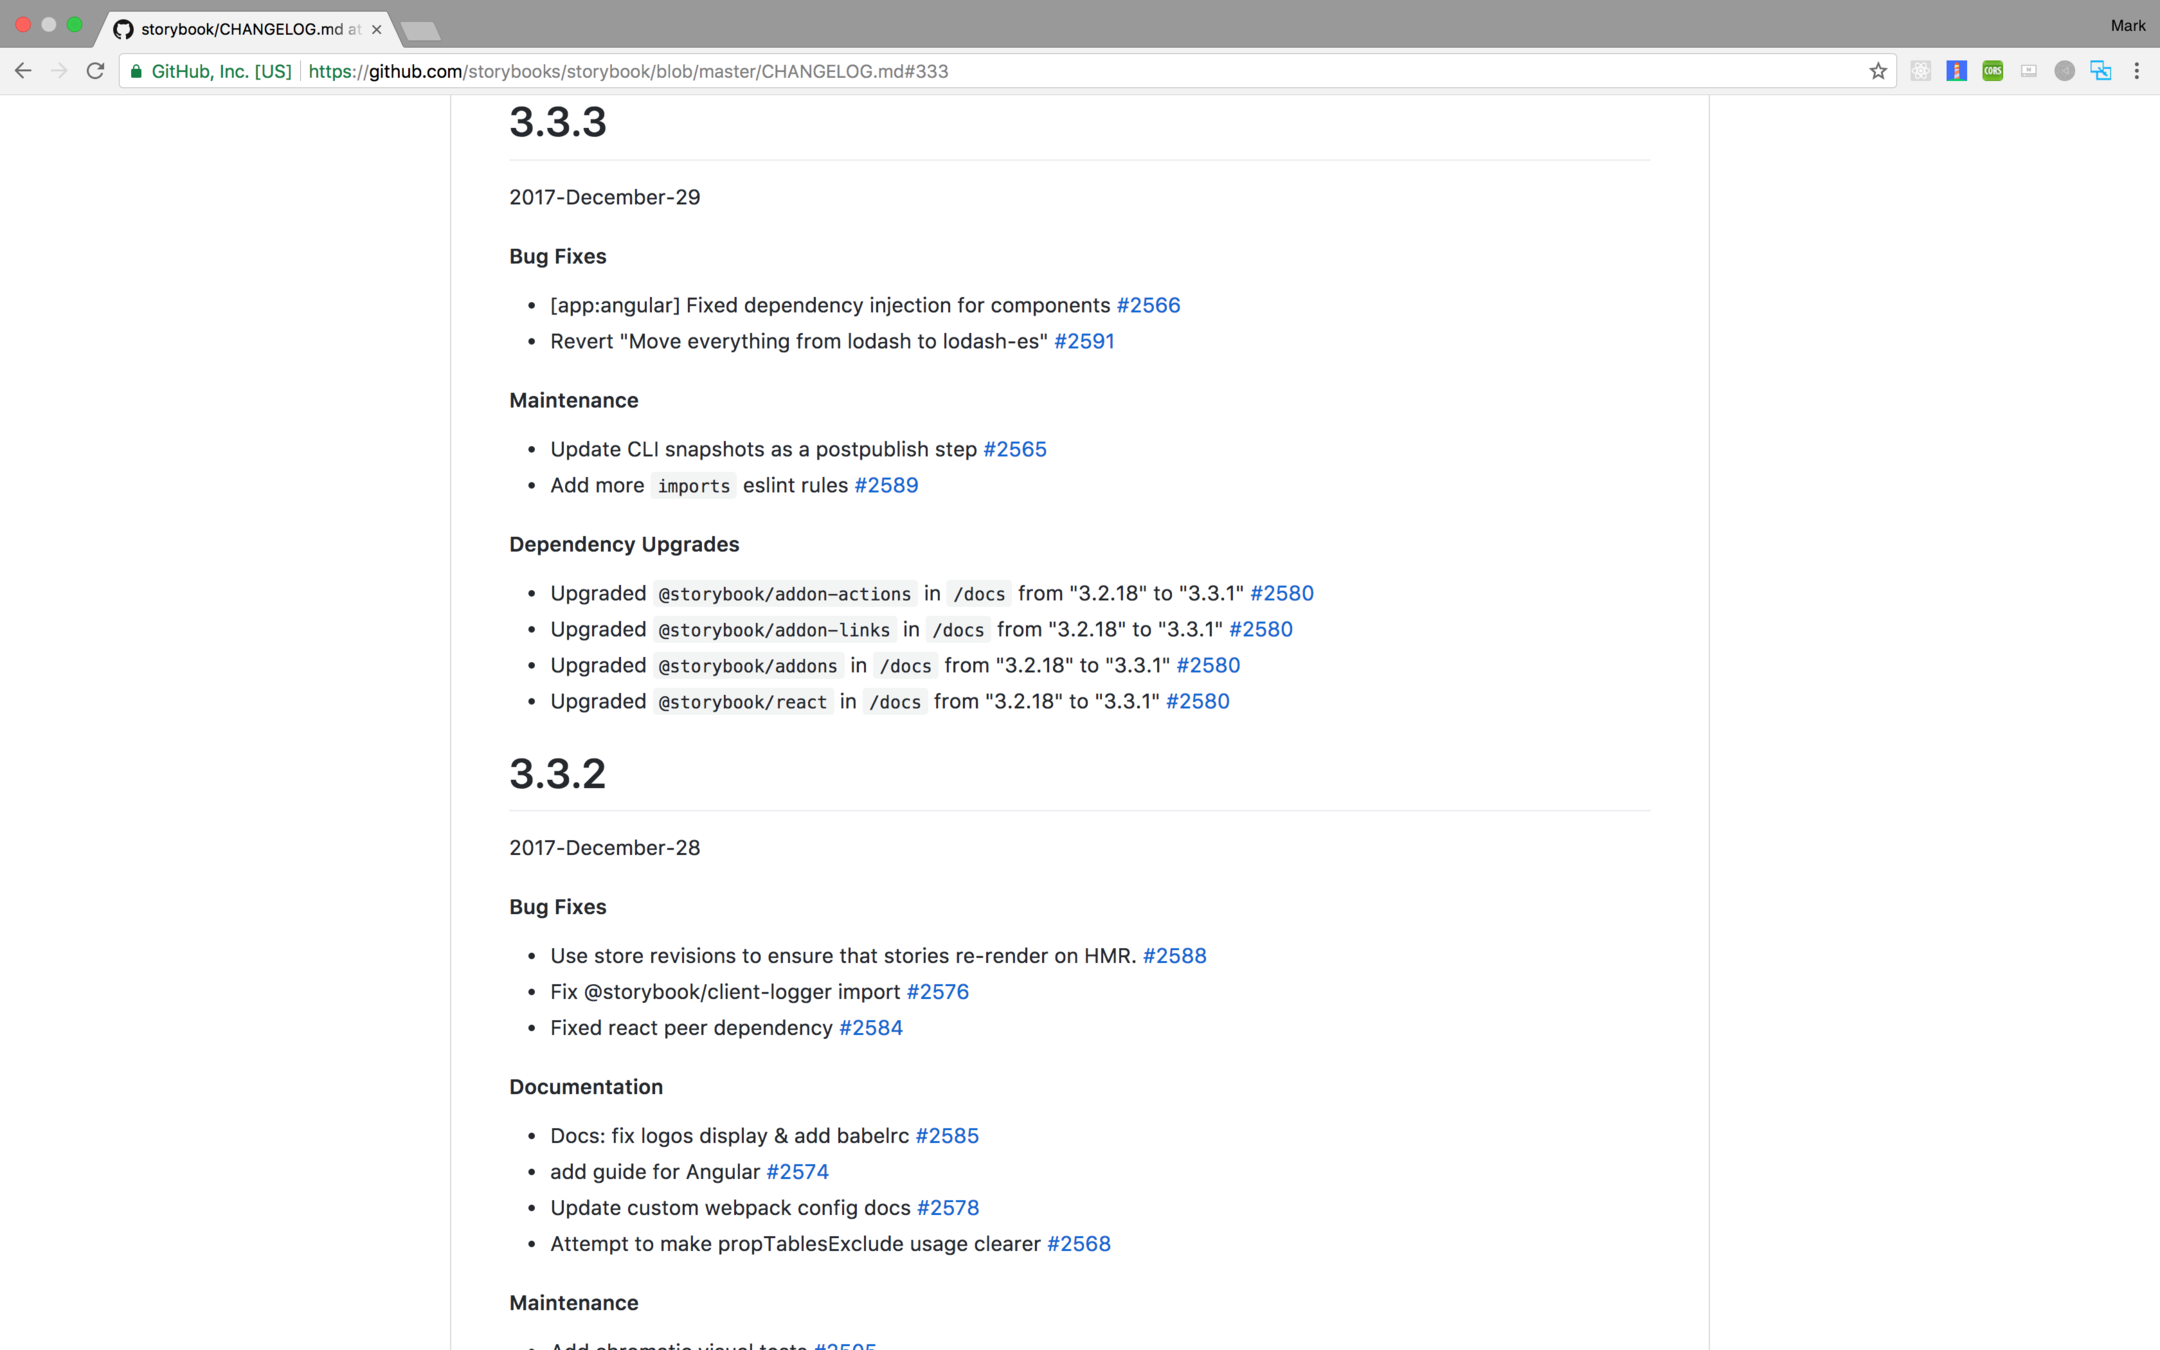Open the #2591 lodash revert link
The image size is (2160, 1350).
point(1083,341)
